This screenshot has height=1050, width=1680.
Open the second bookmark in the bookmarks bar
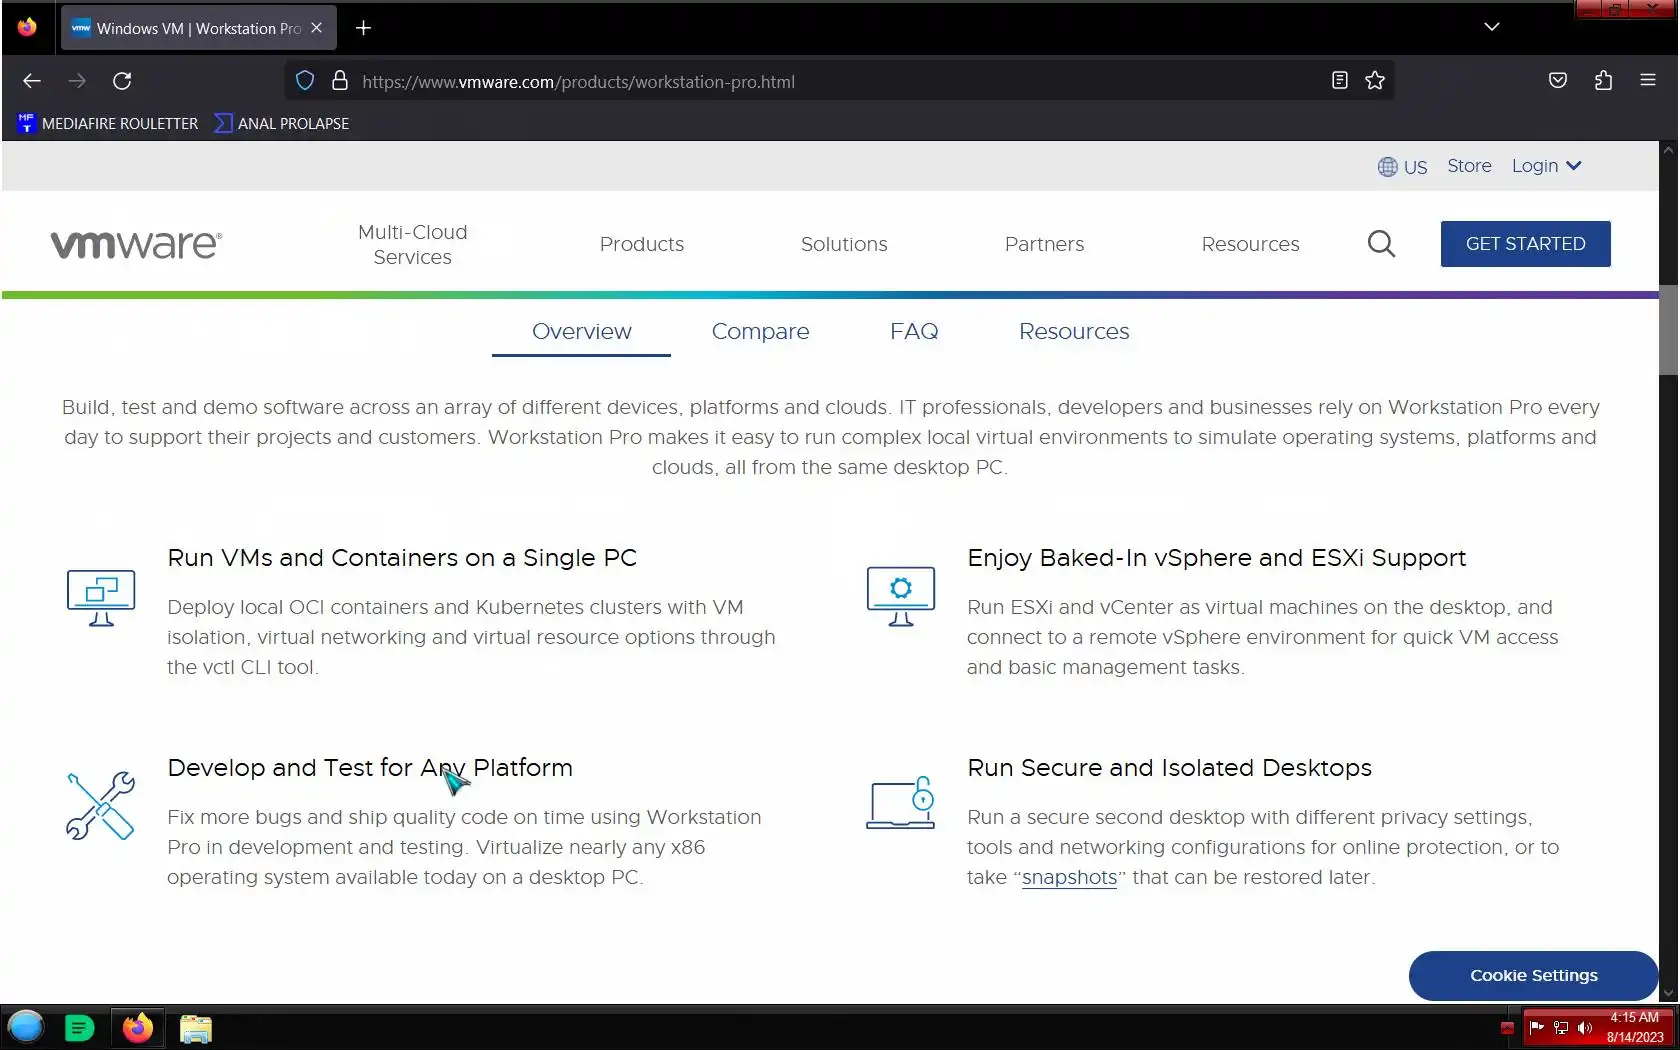point(282,123)
